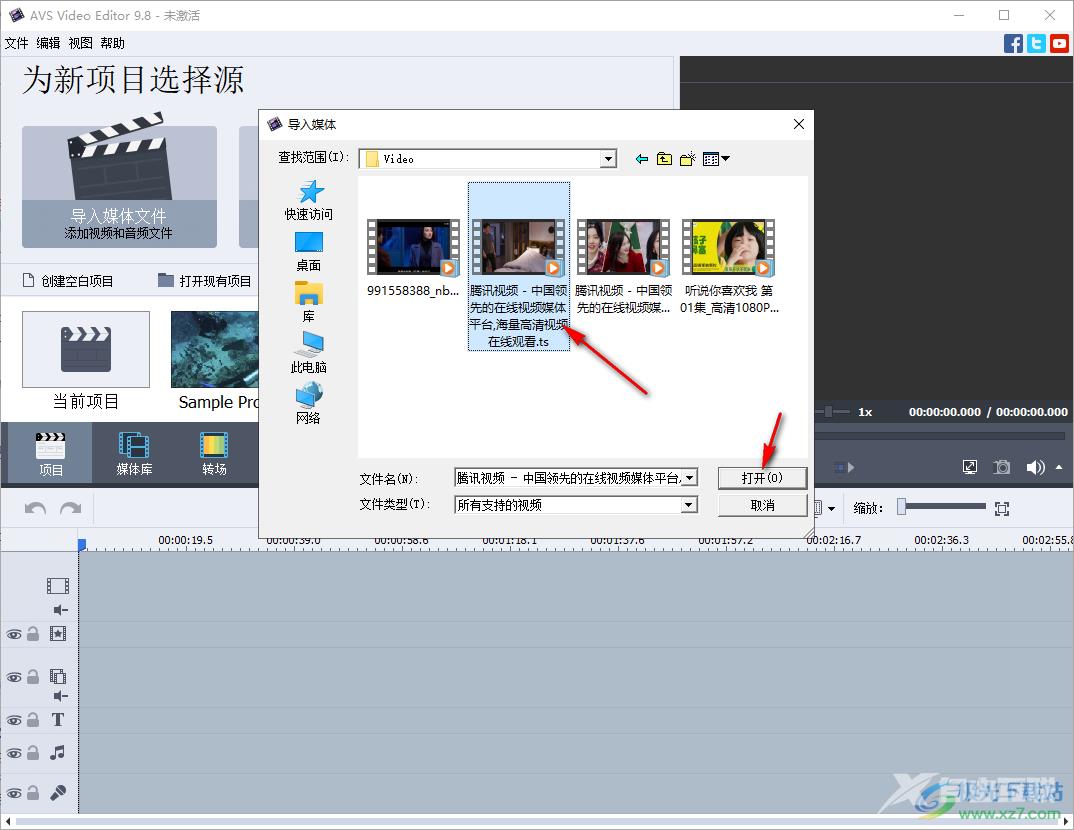Expand the 查找范围 Video folder dropdown
Image resolution: width=1074 pixels, height=830 pixels.
(x=608, y=159)
